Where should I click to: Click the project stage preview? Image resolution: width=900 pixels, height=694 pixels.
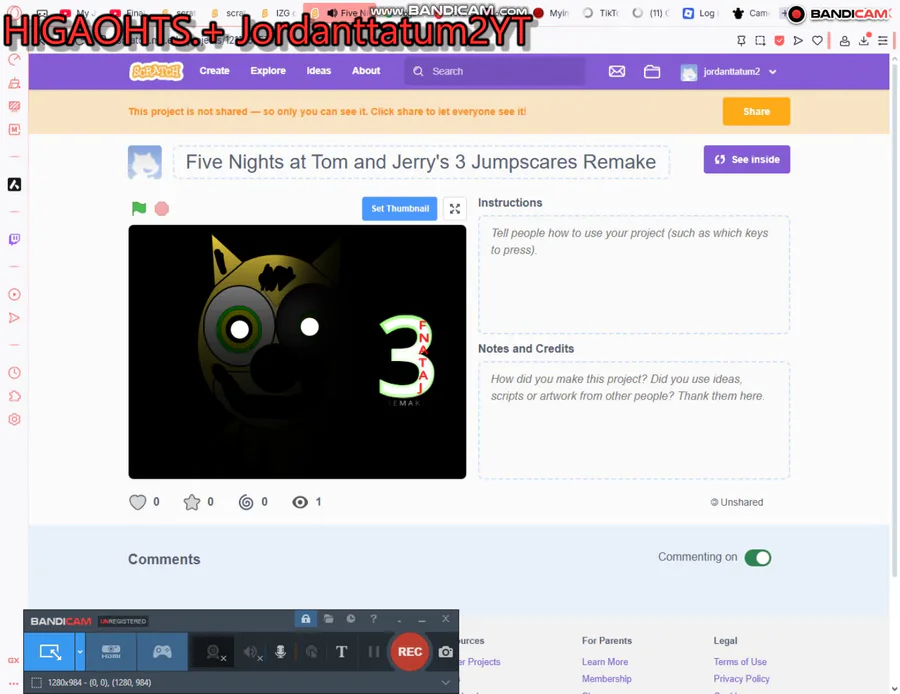click(x=297, y=352)
